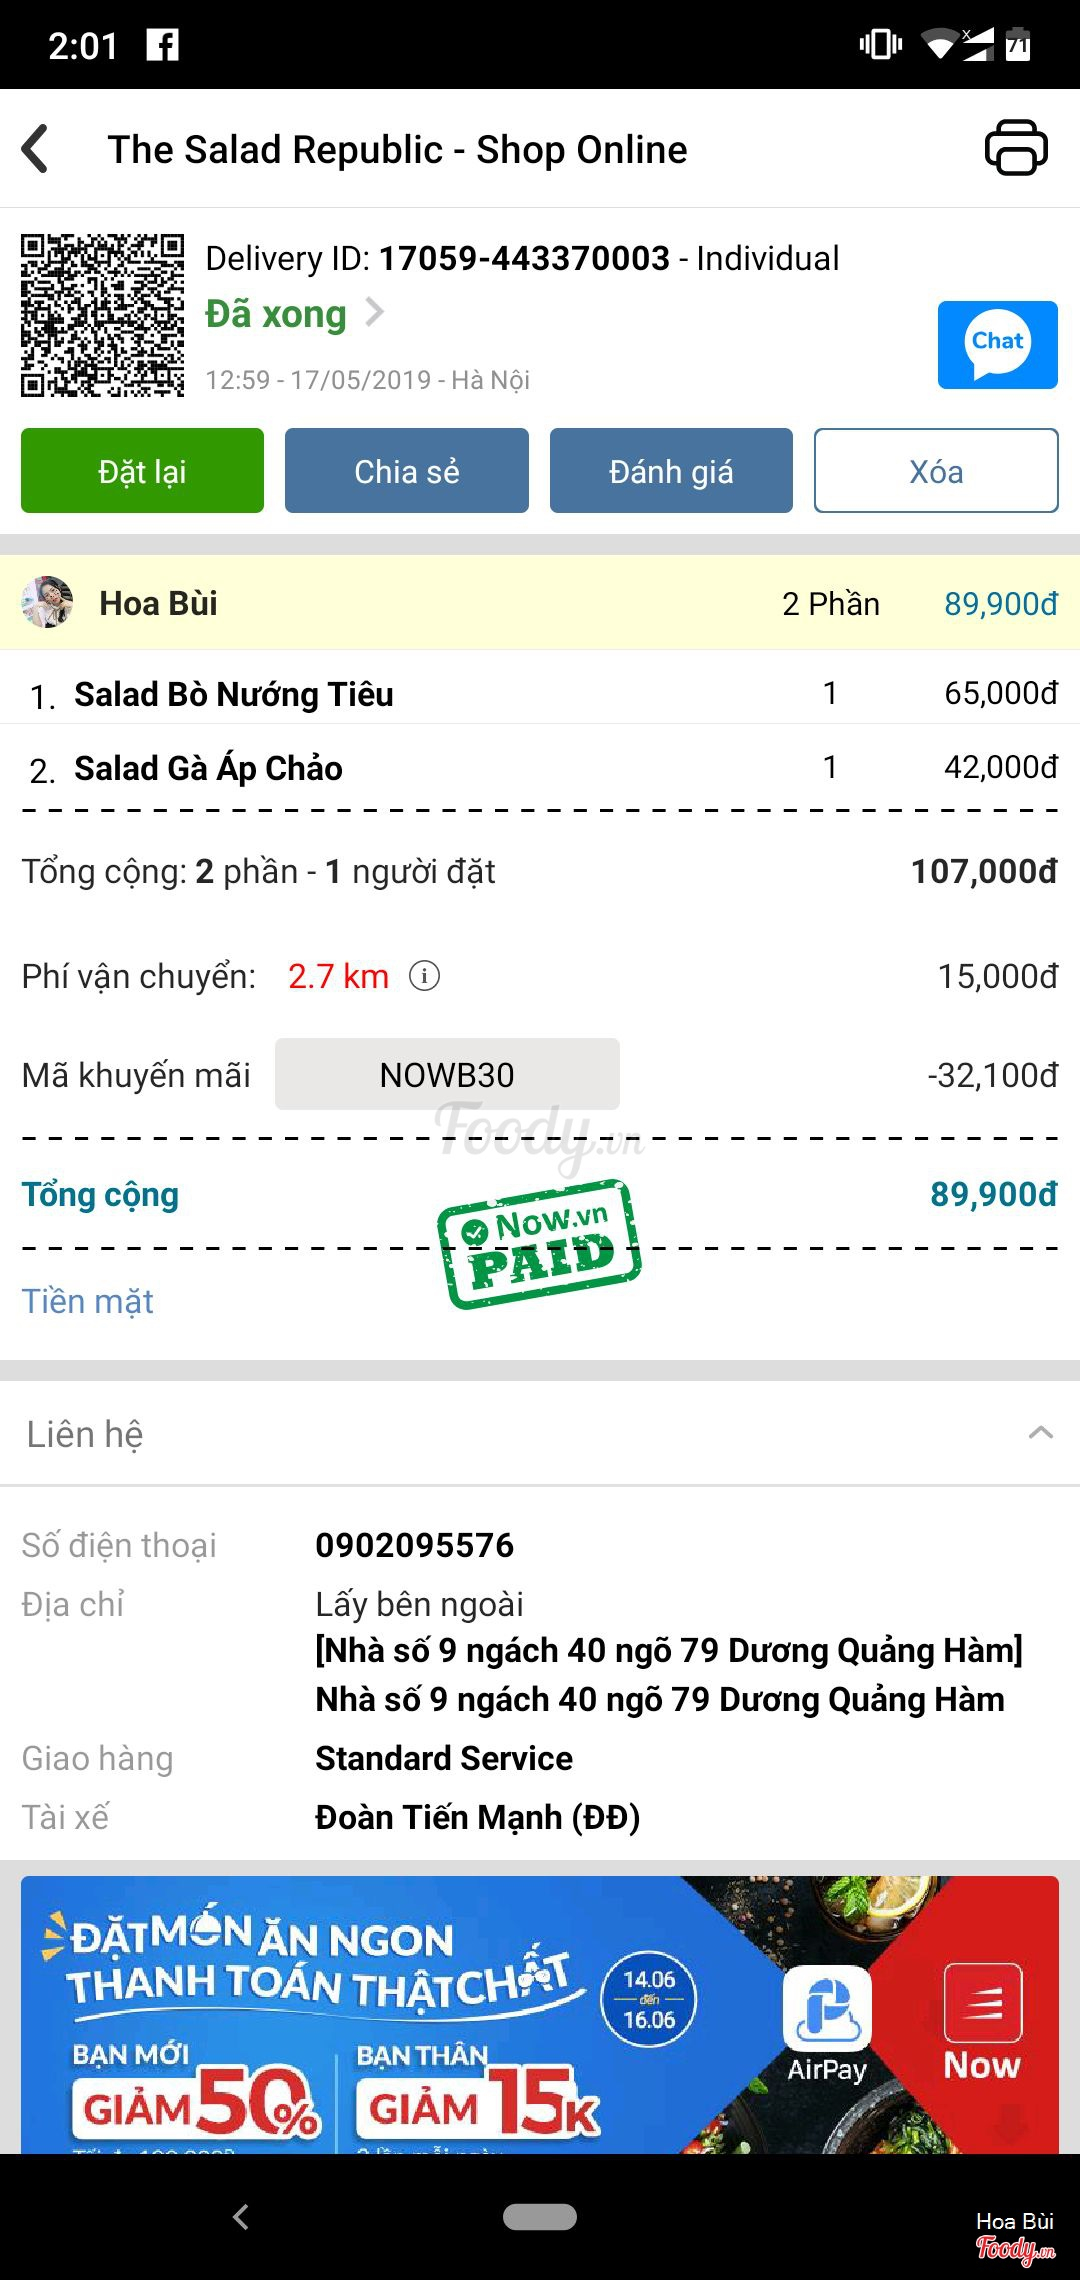Tap Hoa Bùi's profile avatar
1080x2280 pixels.
point(47,603)
